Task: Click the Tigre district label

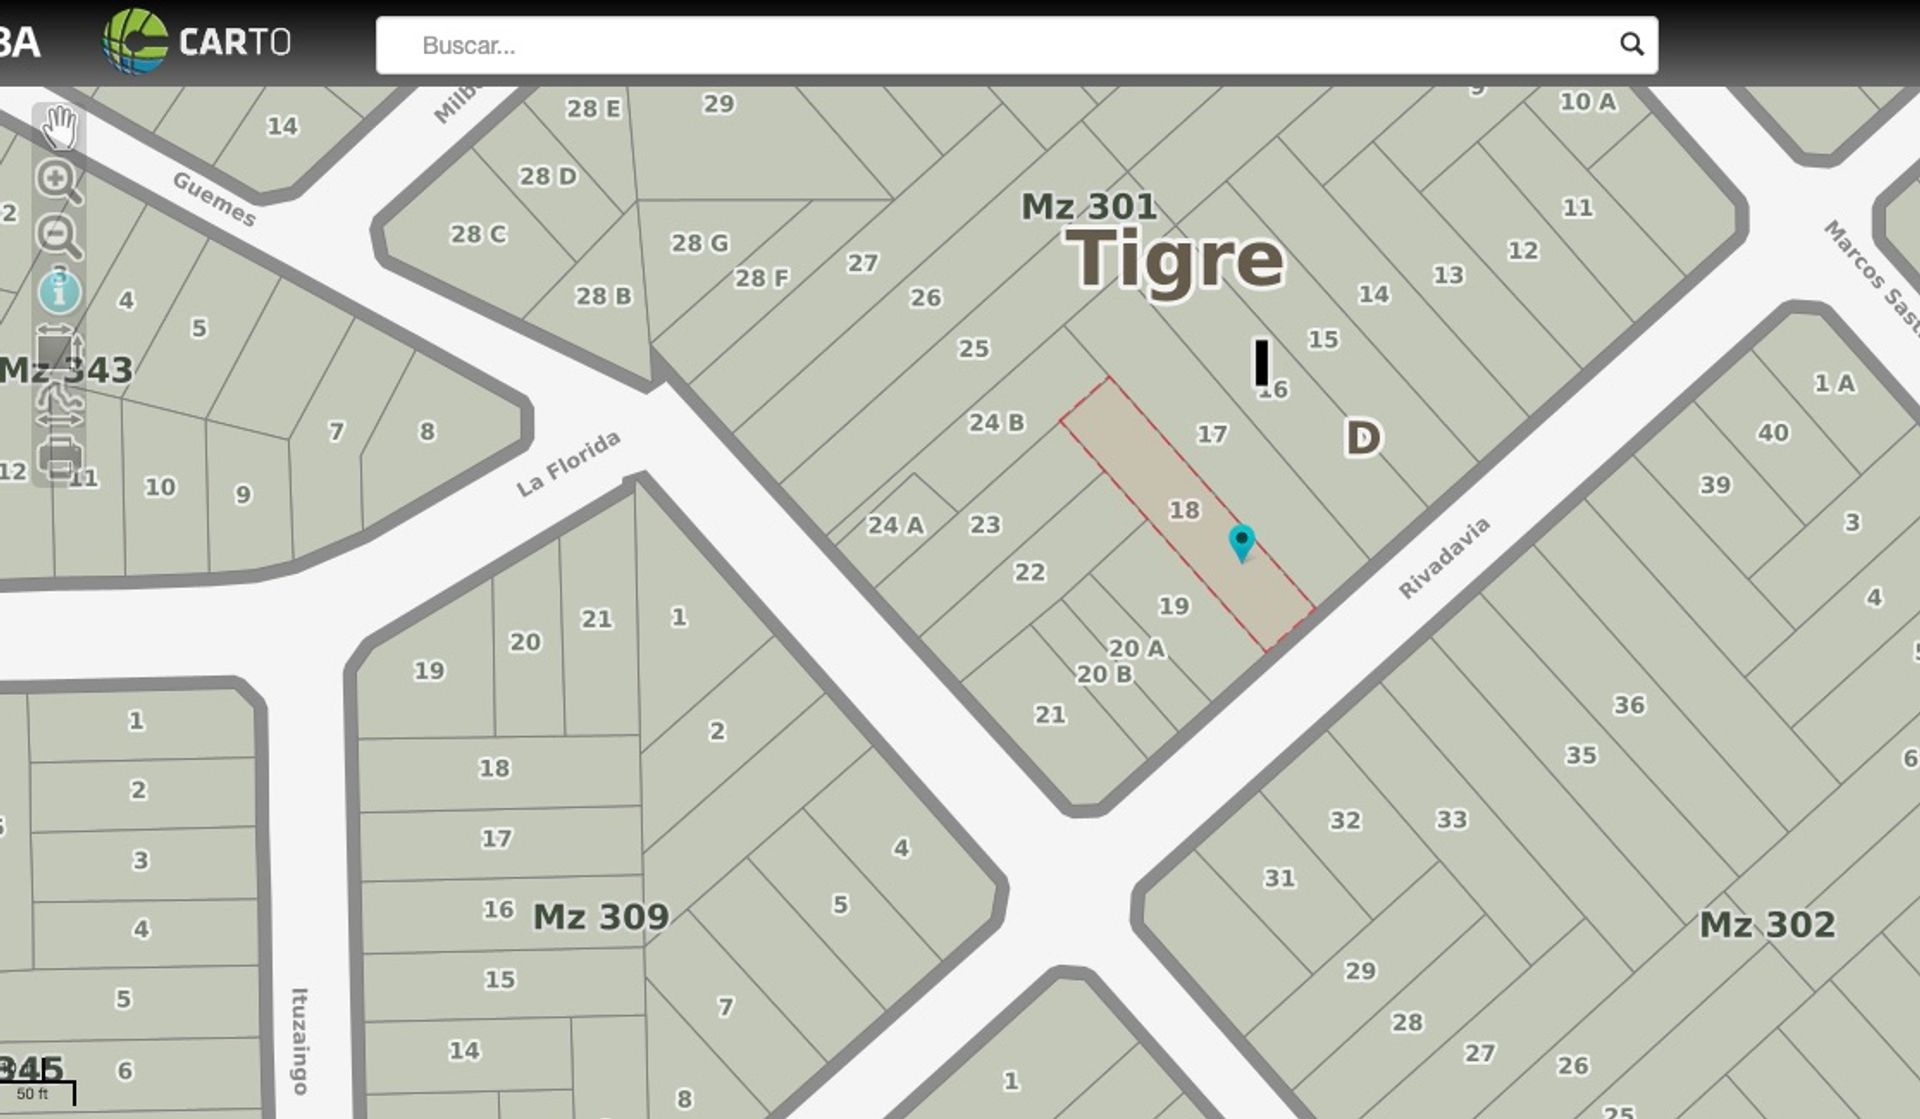Action: click(1174, 259)
